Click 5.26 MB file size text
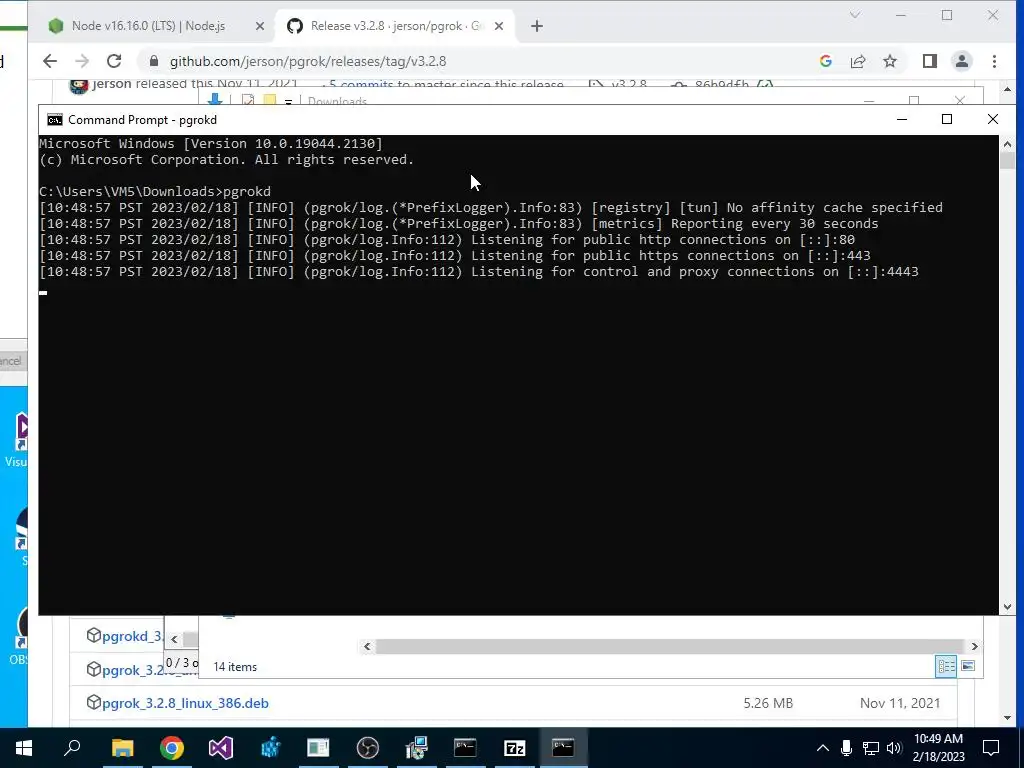The image size is (1024, 768). (x=768, y=703)
